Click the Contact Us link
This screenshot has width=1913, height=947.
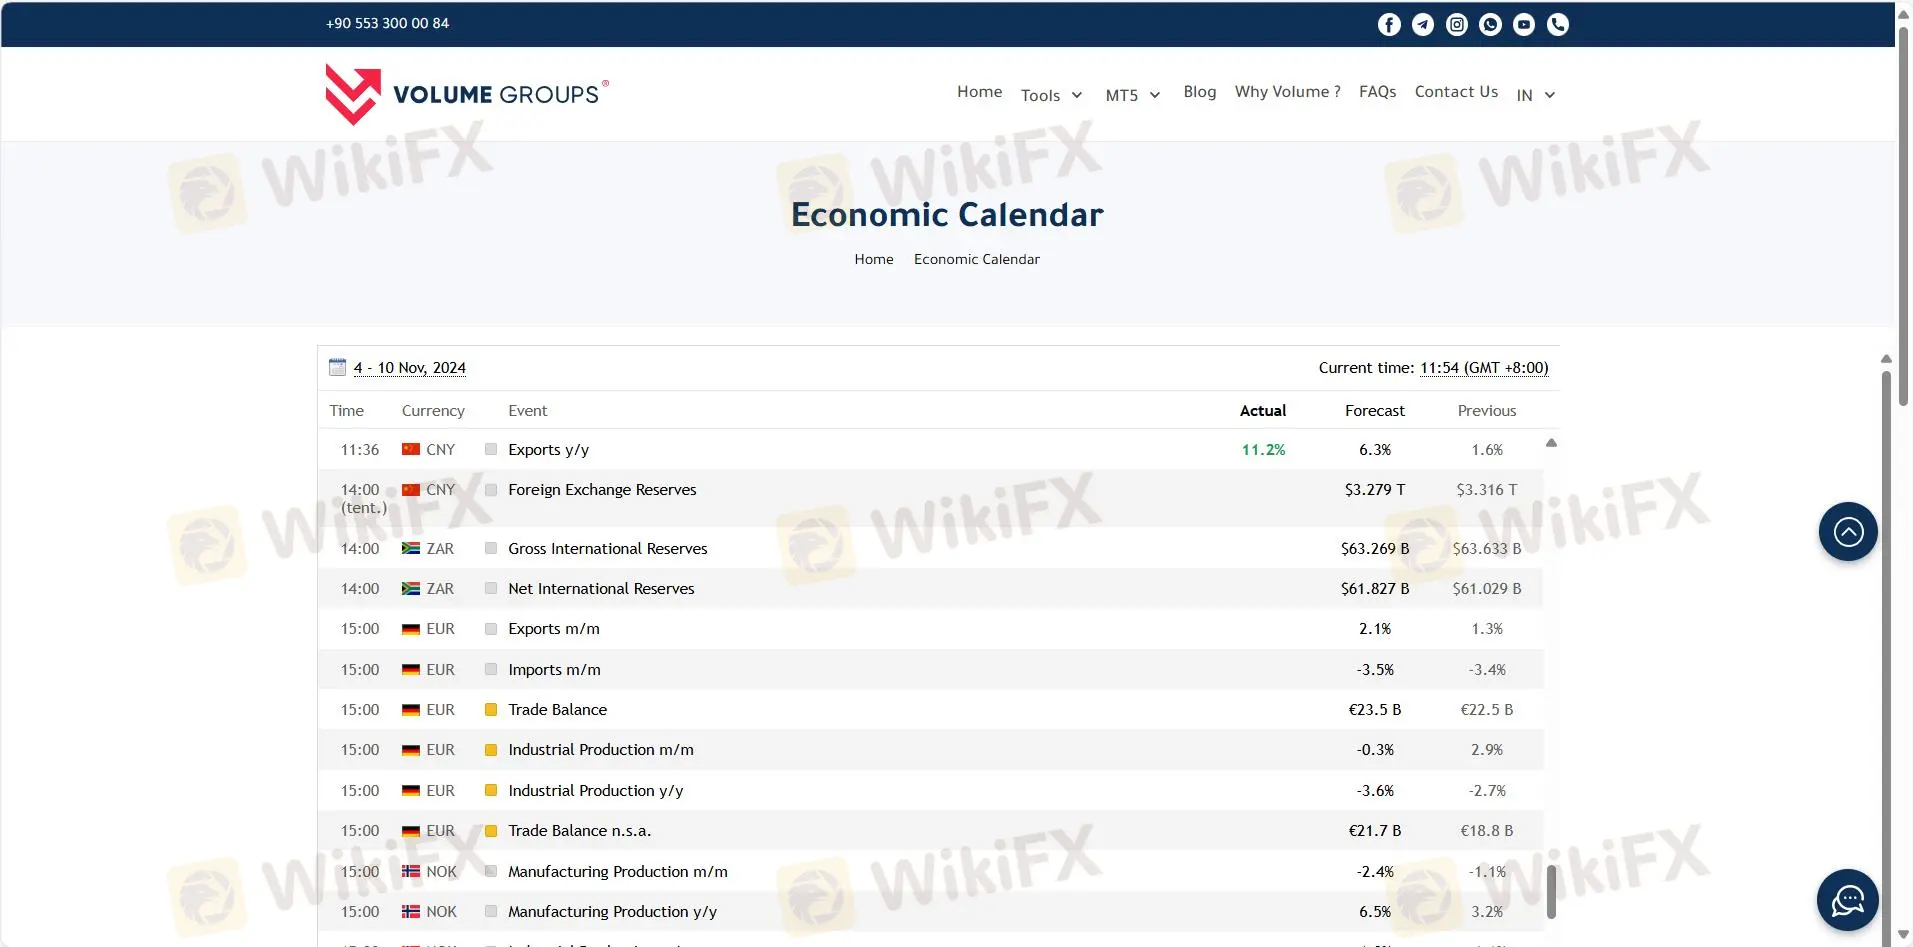1456,92
